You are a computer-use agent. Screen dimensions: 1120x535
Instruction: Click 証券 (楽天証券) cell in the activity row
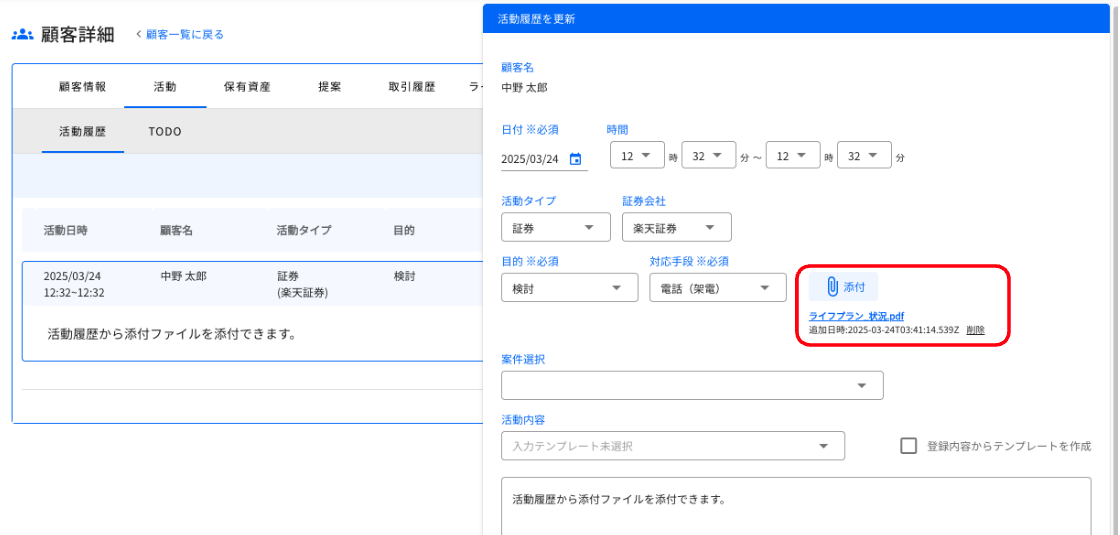click(302, 284)
